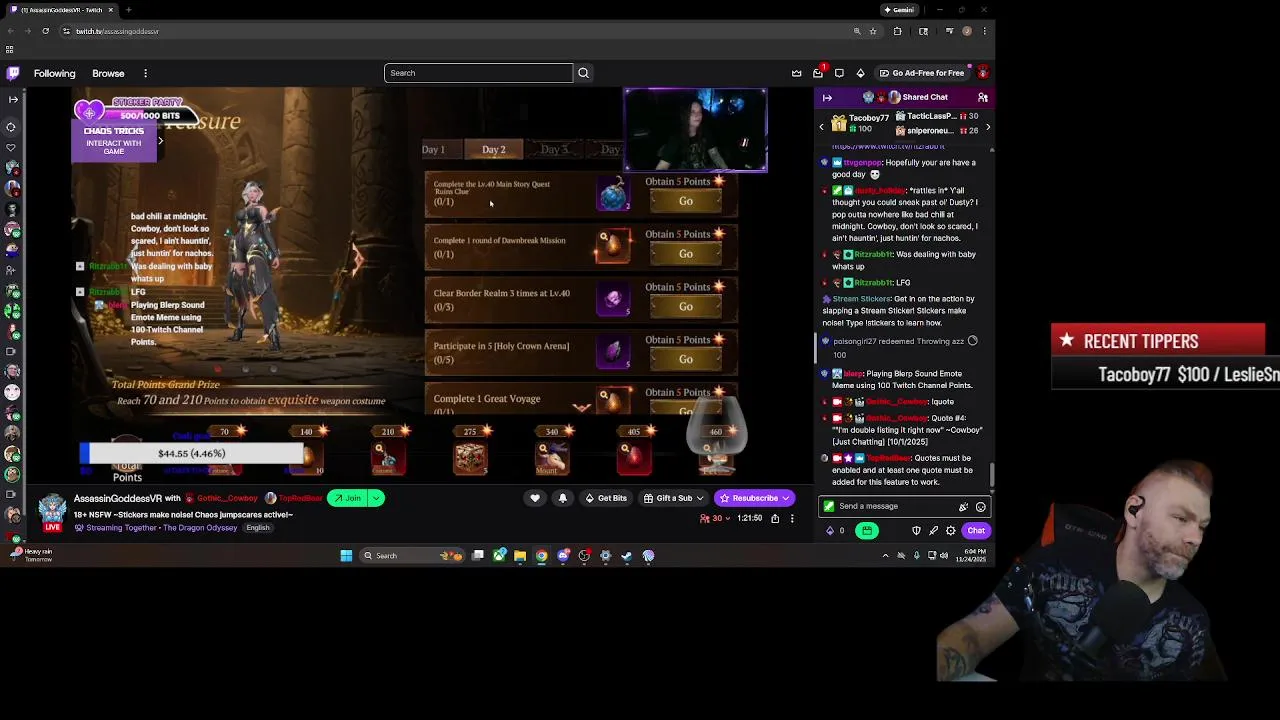
Task: Open Chrome from the taskbar
Action: pos(541,556)
